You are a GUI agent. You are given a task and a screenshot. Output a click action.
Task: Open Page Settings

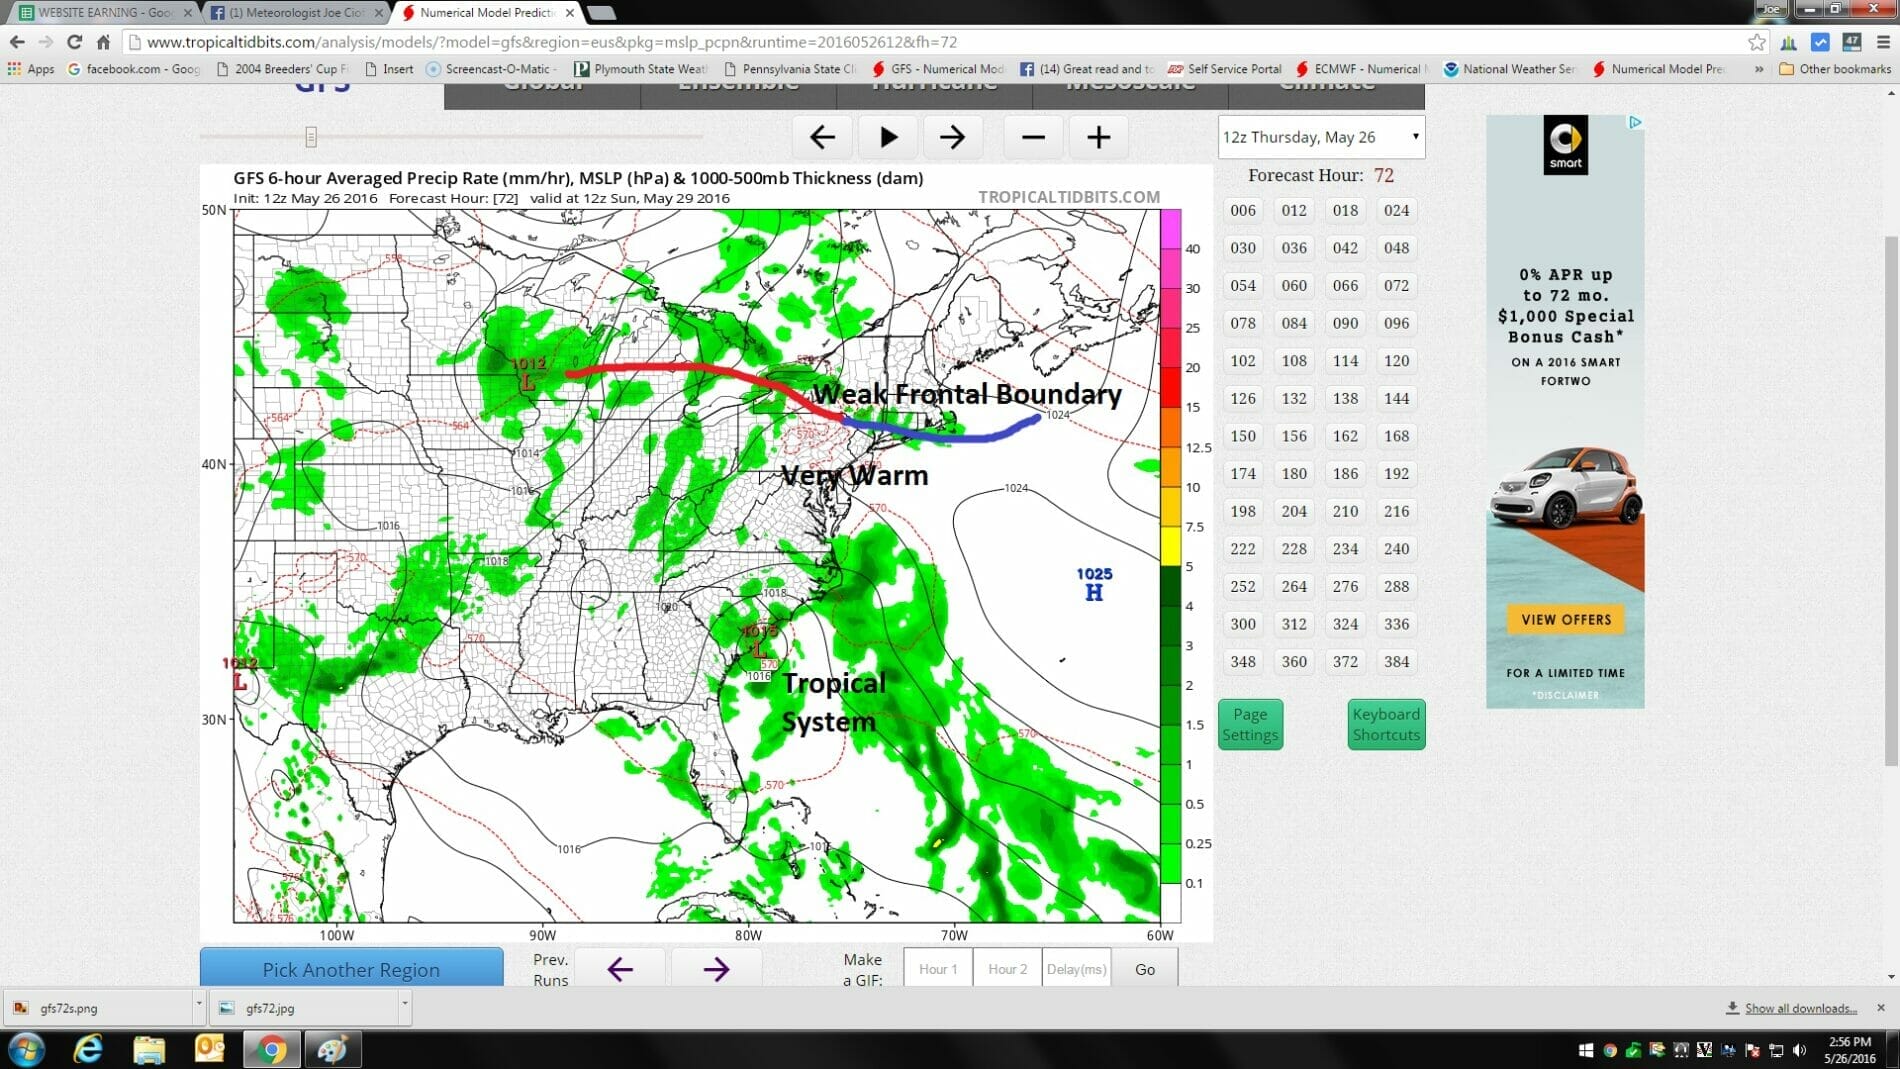pos(1250,724)
